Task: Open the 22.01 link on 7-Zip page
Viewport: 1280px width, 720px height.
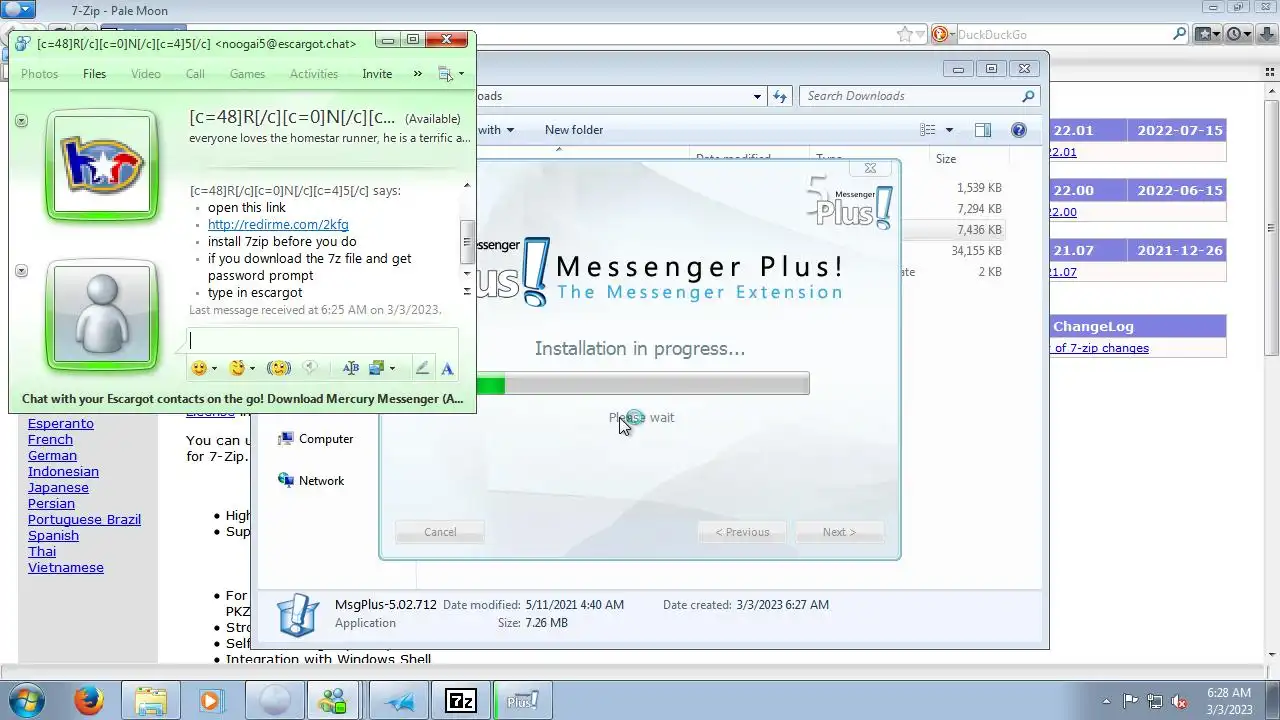Action: click(1062, 152)
